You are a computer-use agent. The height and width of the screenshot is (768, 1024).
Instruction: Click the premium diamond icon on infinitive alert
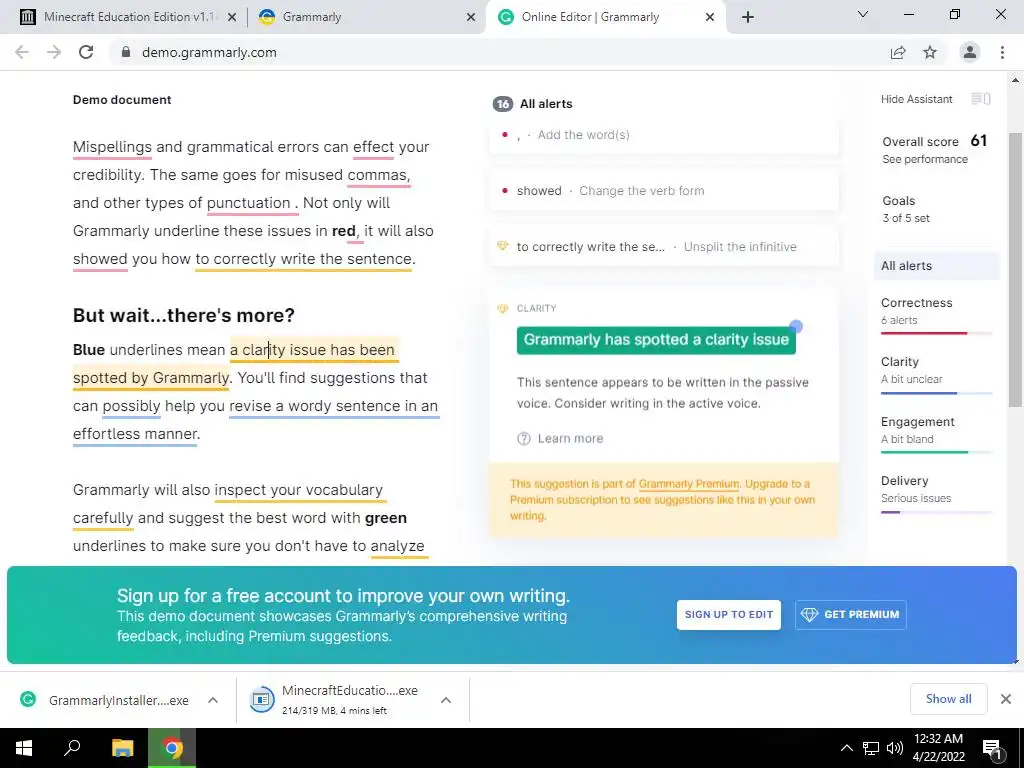tap(502, 246)
